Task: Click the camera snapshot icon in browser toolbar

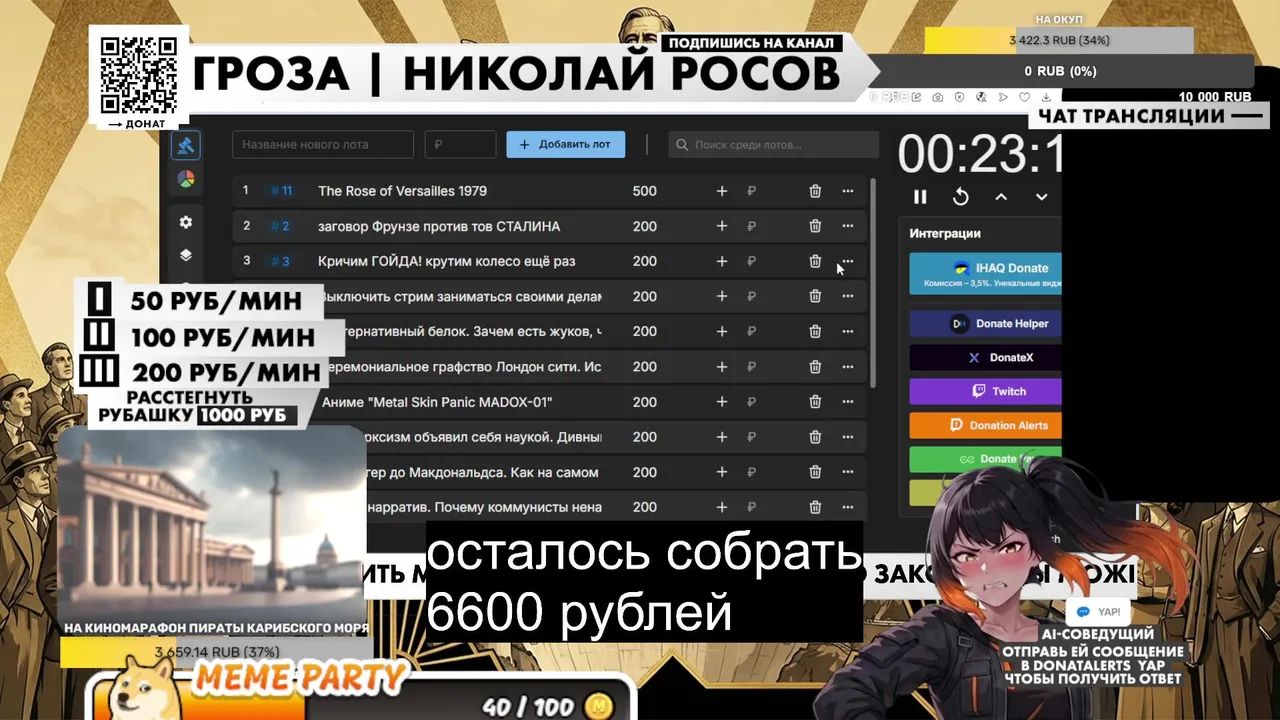Action: coord(938,97)
